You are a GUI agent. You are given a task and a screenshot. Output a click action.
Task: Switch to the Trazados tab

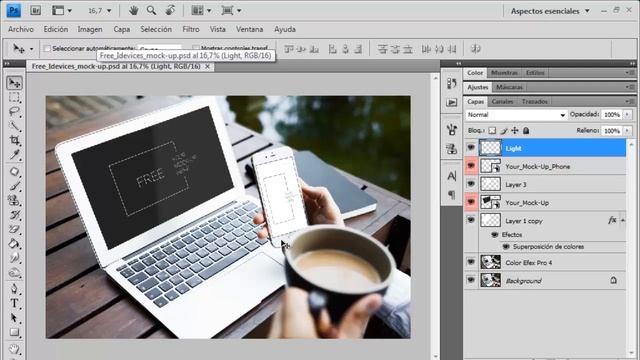(535, 101)
